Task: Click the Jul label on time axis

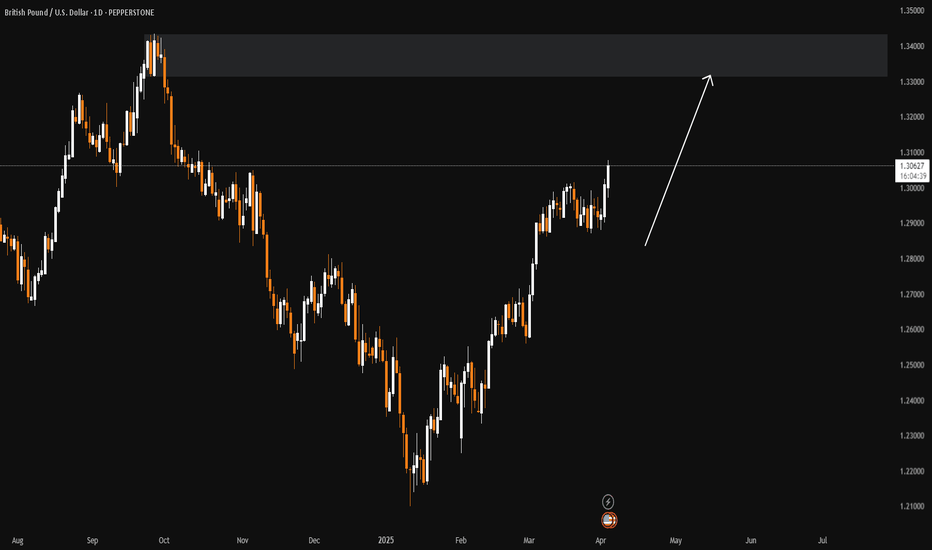Action: (823, 540)
